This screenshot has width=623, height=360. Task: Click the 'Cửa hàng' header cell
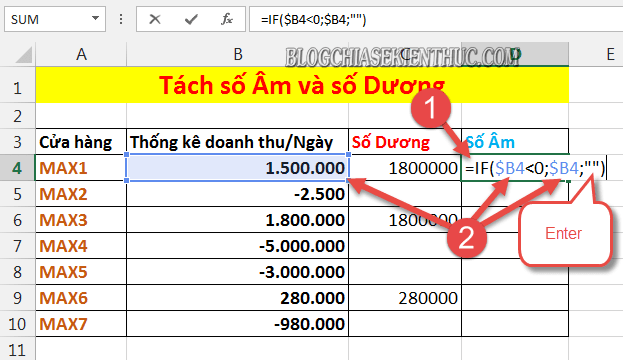[x=81, y=142]
